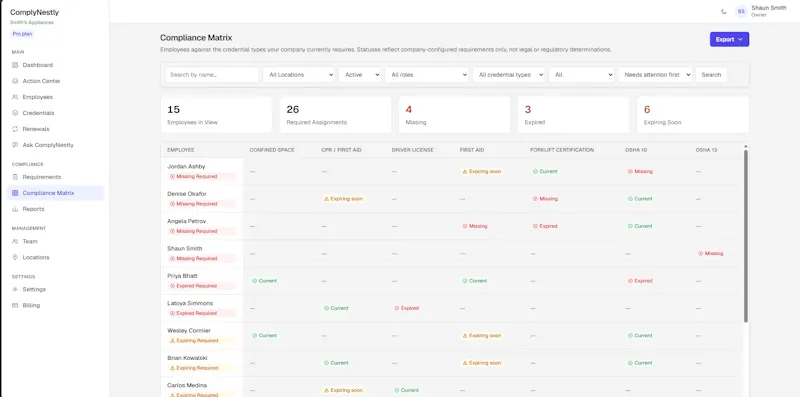The image size is (800, 397).
Task: Open Action Center page
Action: click(56, 81)
